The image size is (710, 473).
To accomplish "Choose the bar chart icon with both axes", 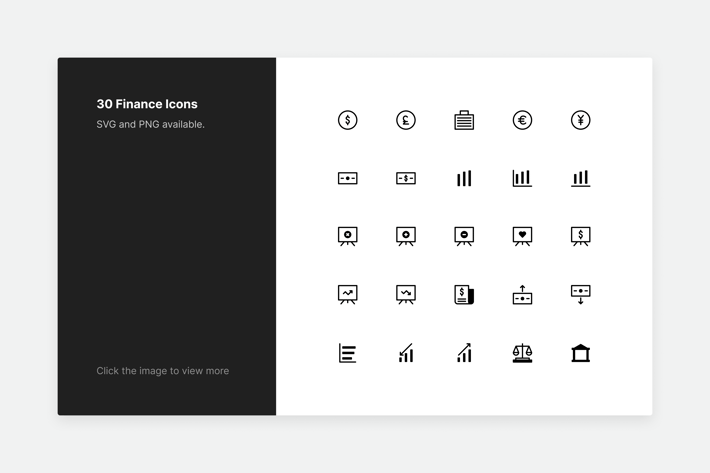I will pyautogui.click(x=522, y=178).
